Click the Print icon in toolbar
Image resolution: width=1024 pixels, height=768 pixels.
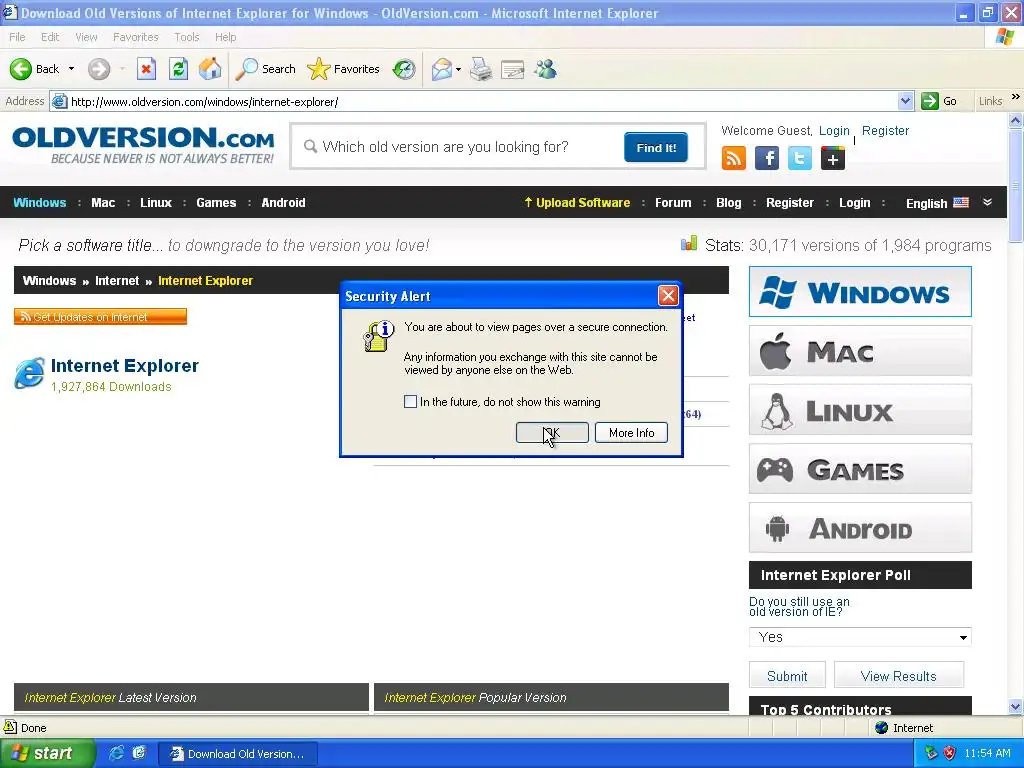pos(481,69)
